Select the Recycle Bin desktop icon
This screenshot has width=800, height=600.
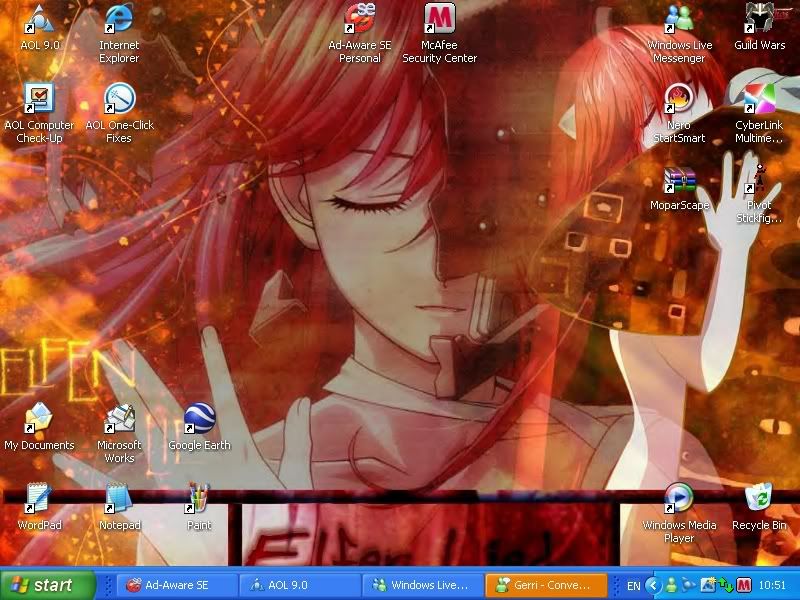click(759, 507)
